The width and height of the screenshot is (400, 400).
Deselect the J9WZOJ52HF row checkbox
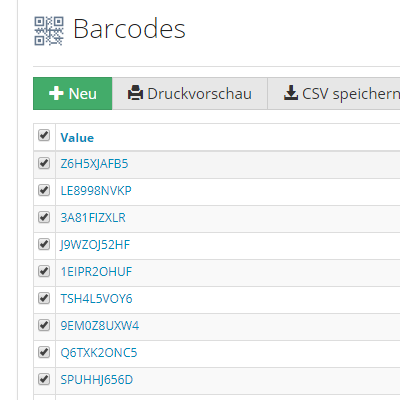(x=44, y=244)
